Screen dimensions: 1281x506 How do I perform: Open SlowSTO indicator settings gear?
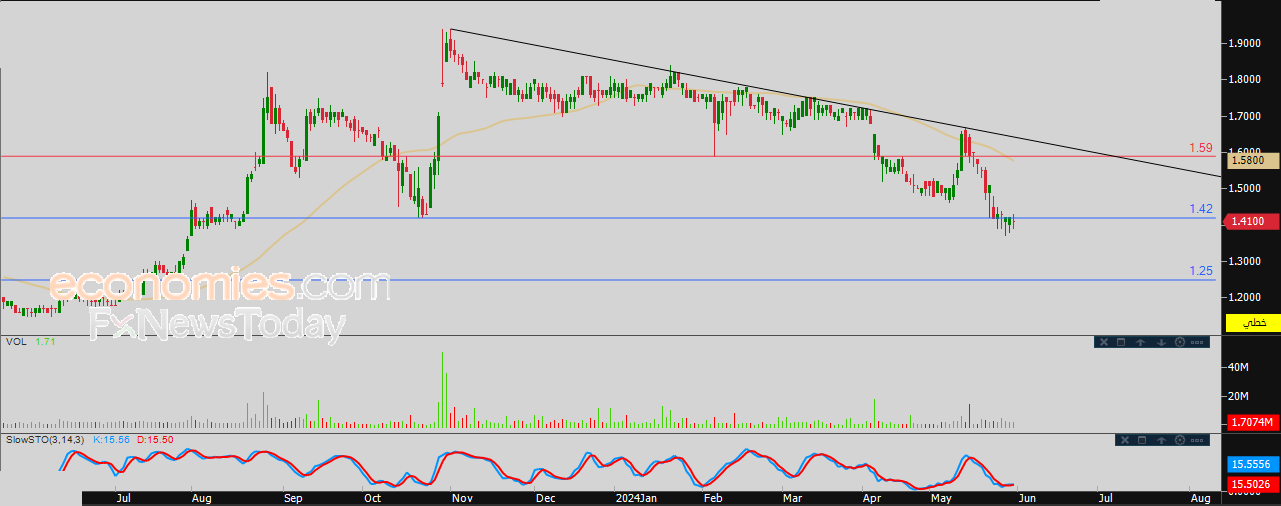[x=1180, y=440]
